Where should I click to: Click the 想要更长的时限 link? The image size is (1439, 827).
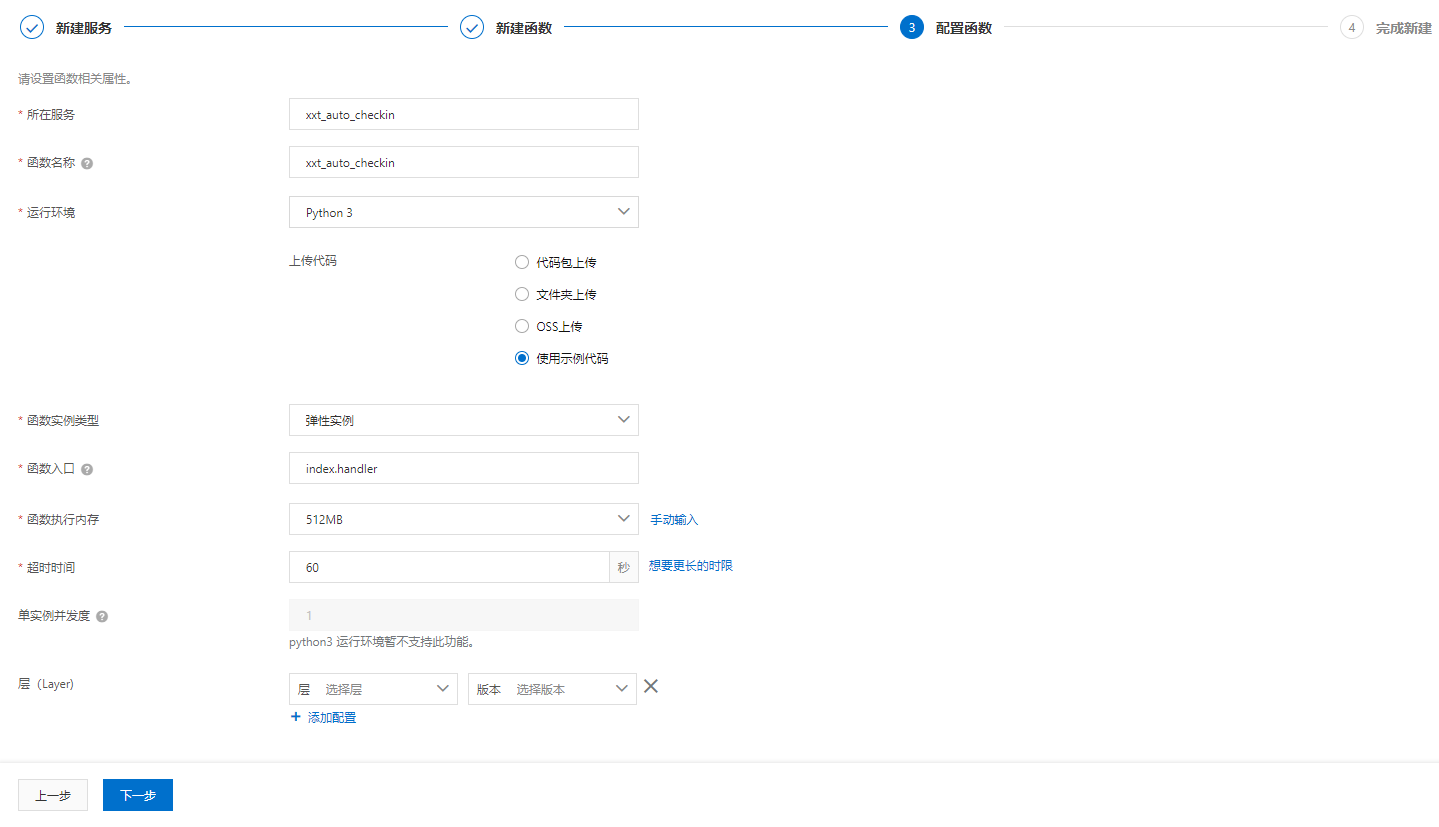click(x=691, y=566)
